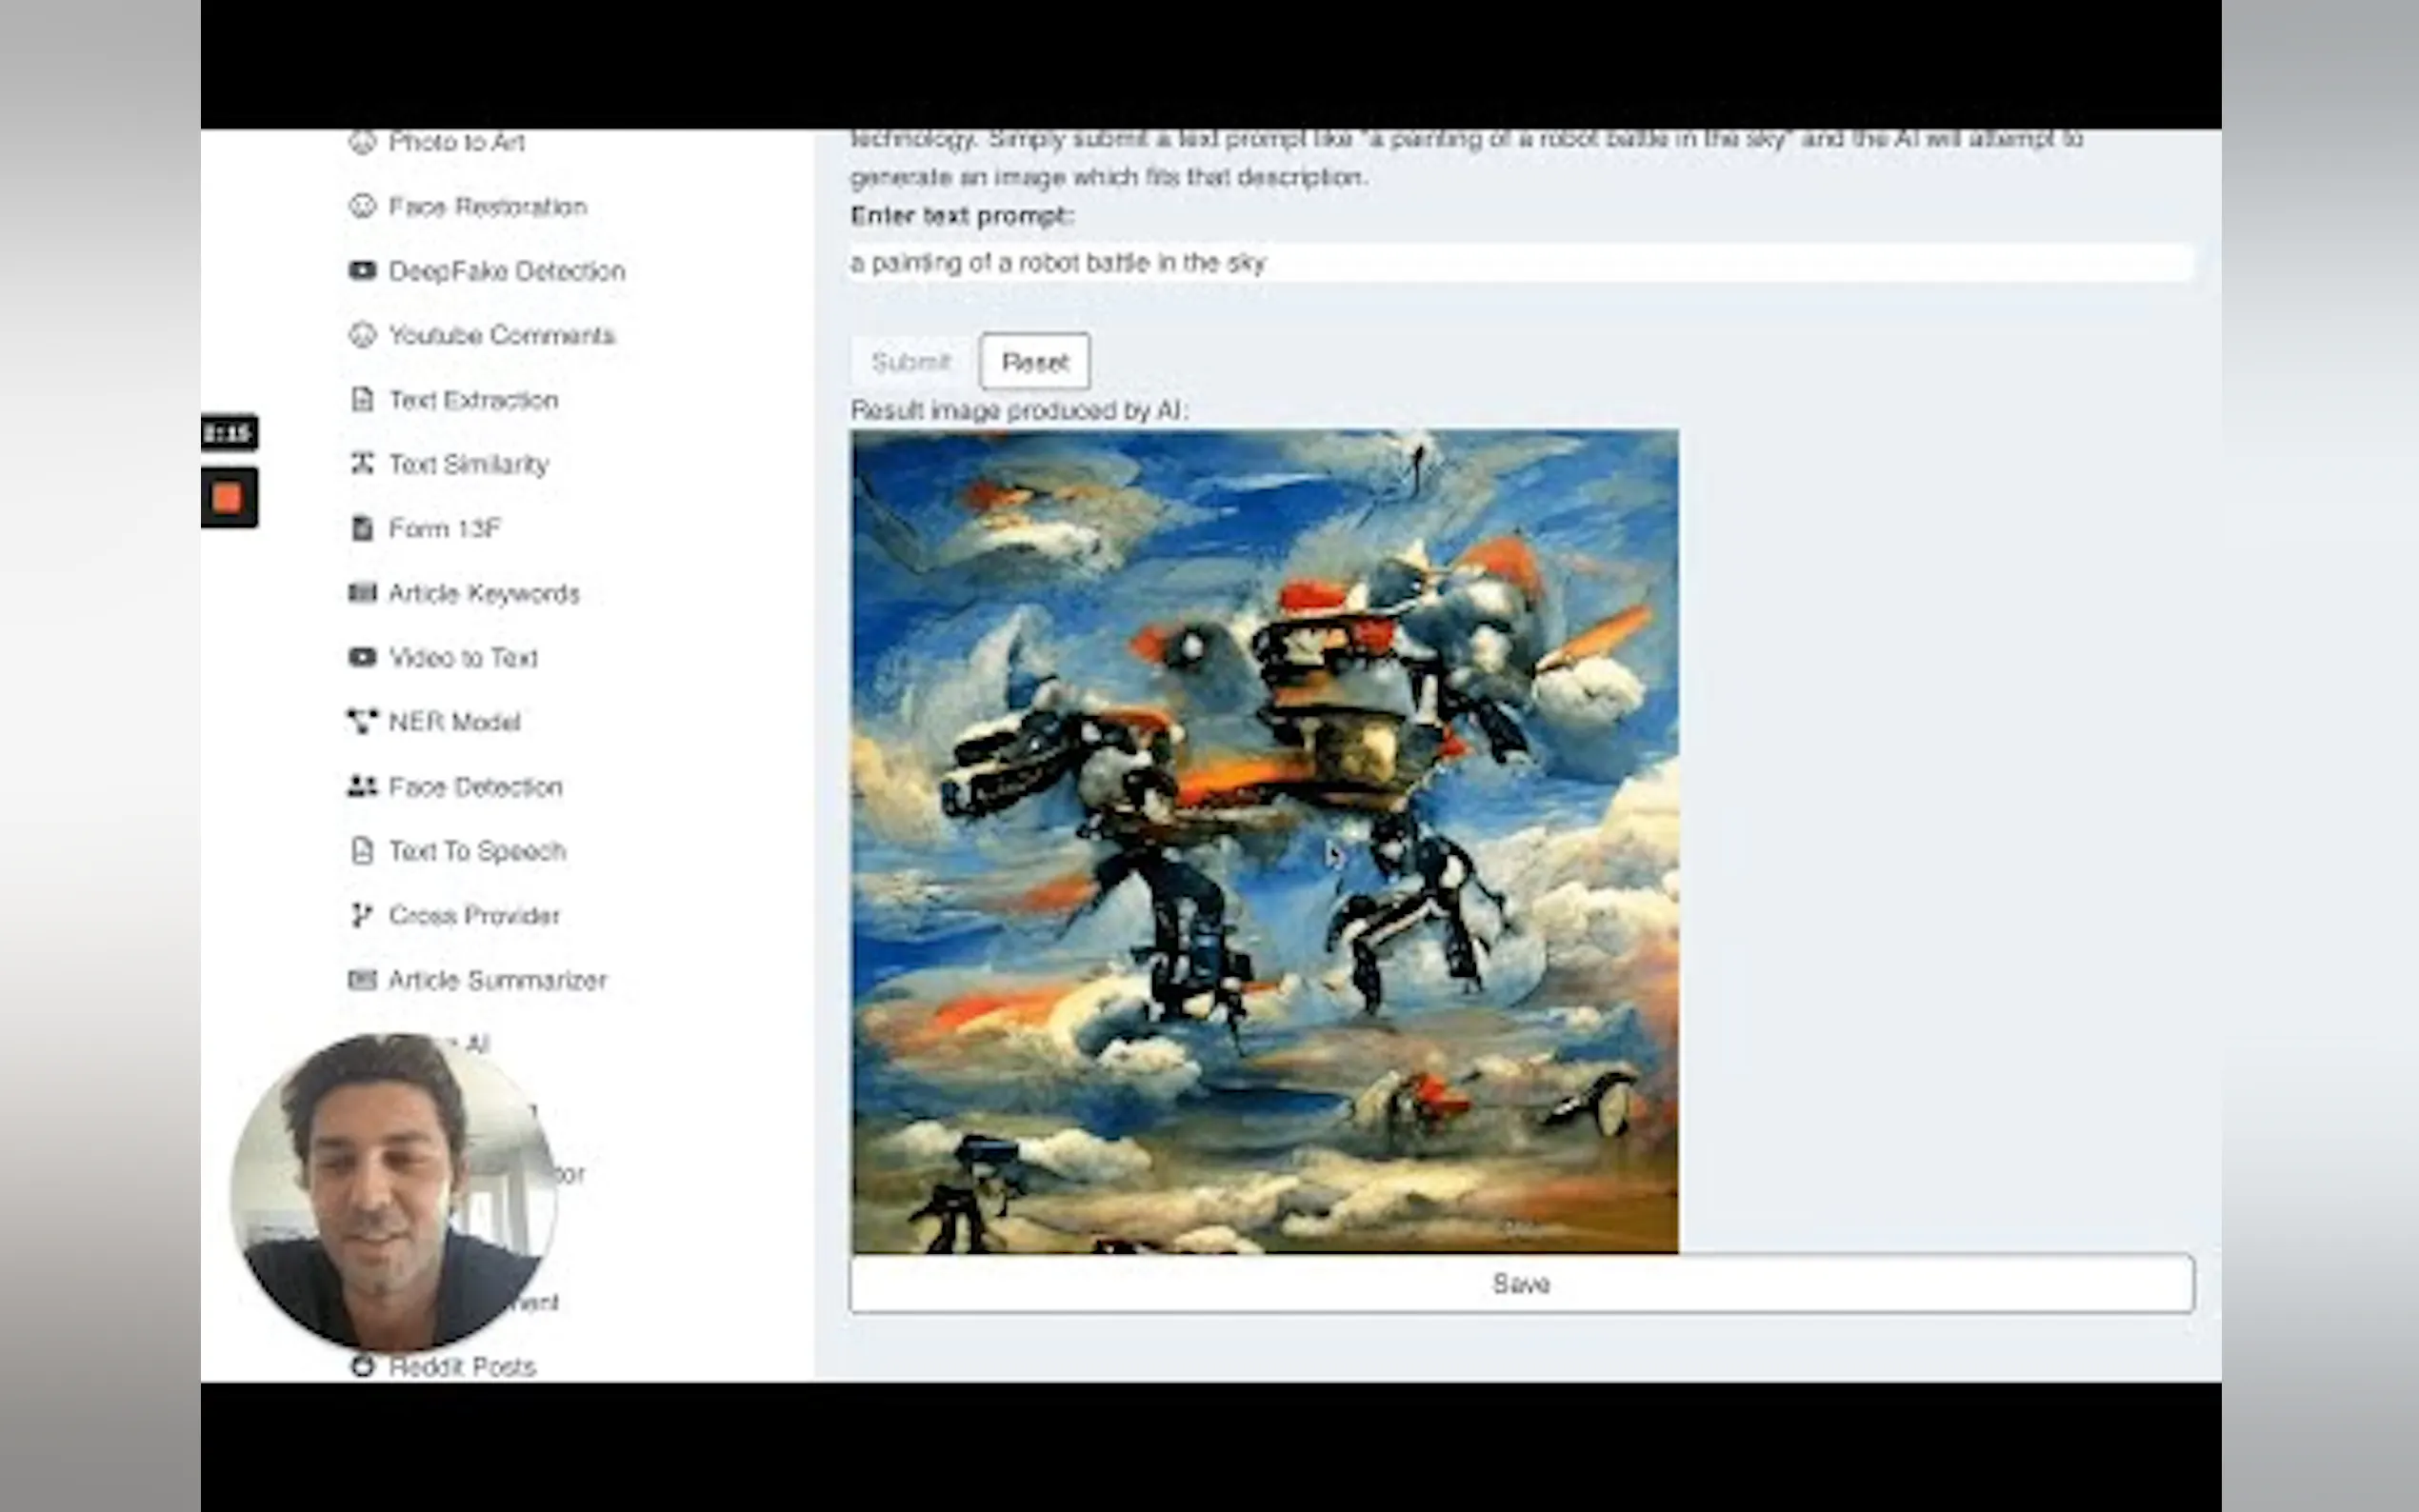2419x1512 pixels.
Task: Click the Article Keywords icon
Action: click(361, 593)
